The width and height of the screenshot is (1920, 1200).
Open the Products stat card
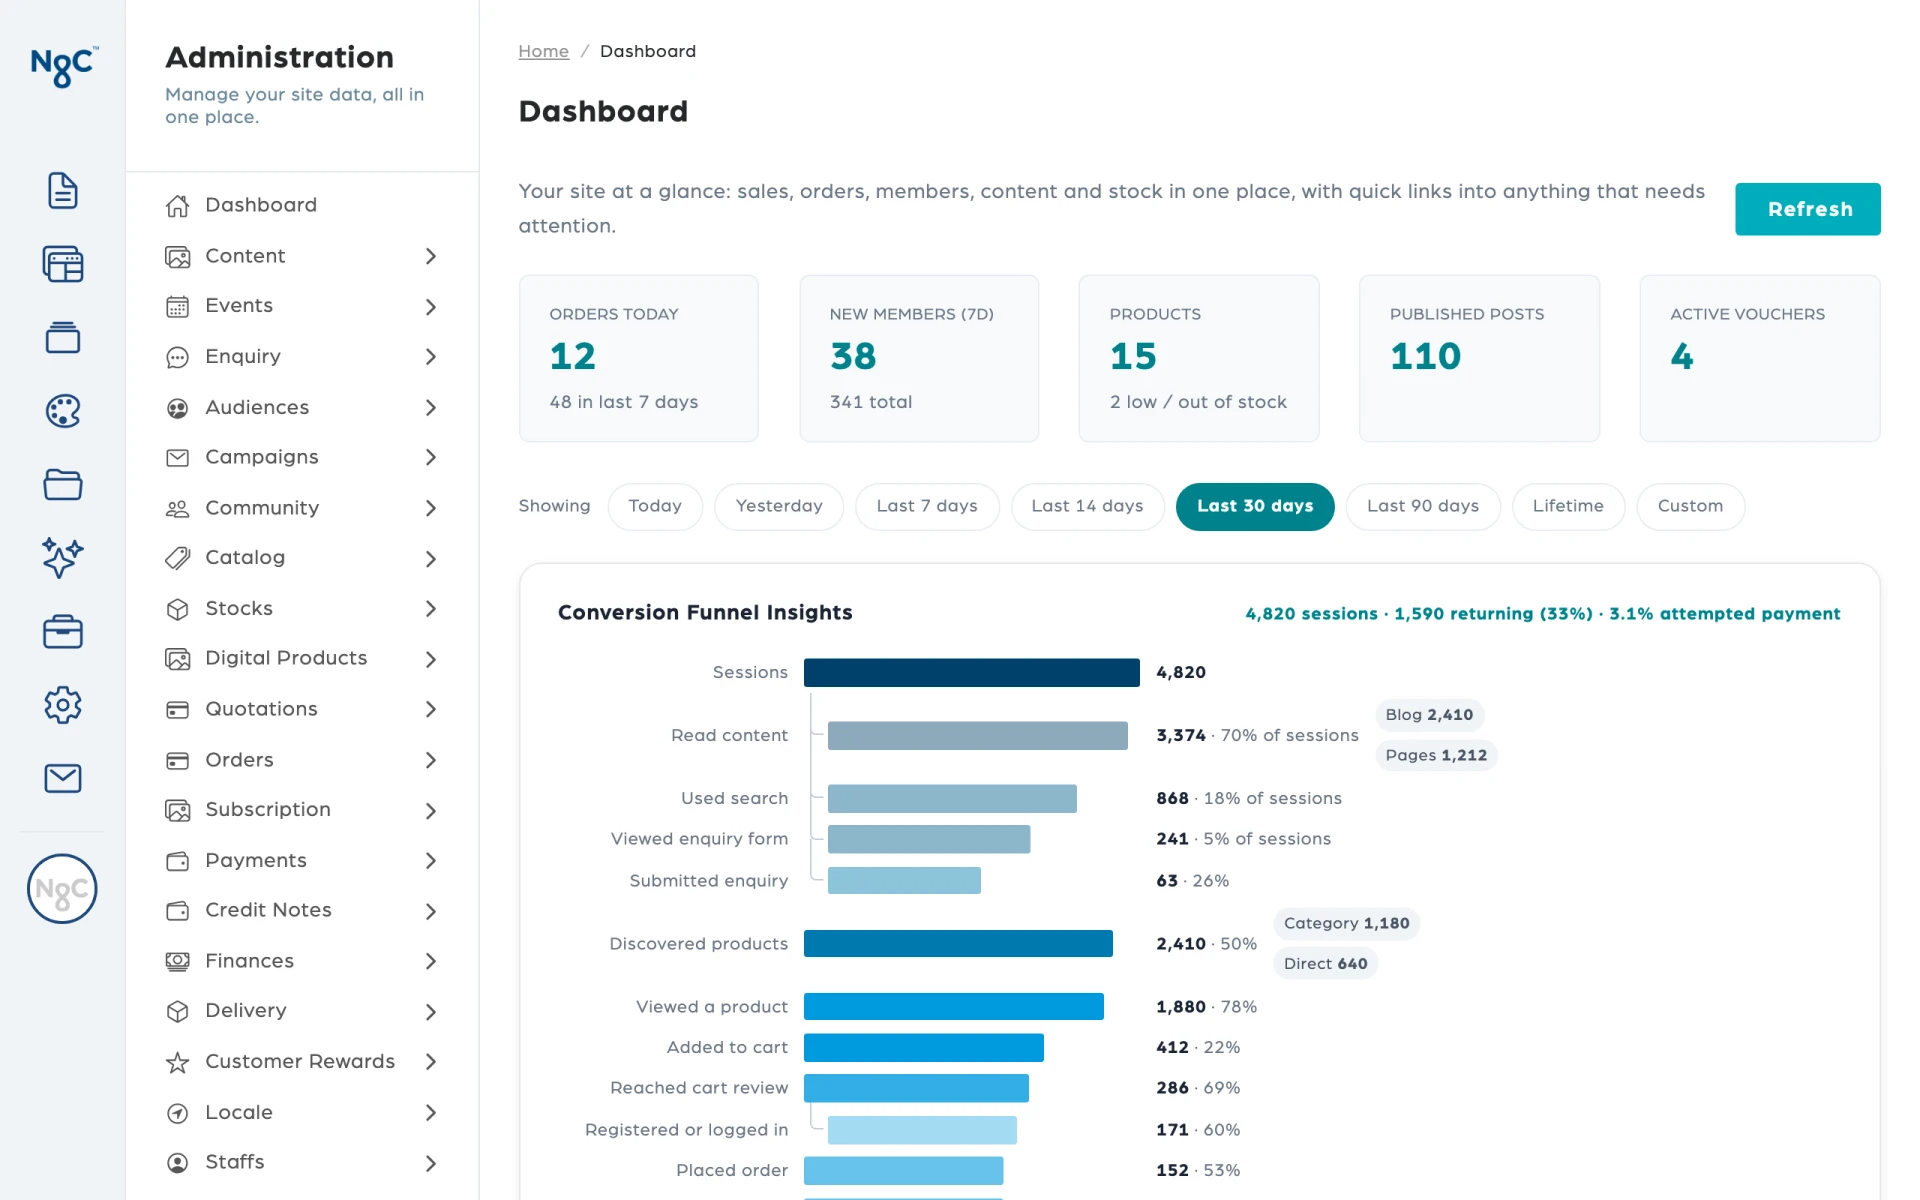(1199, 358)
